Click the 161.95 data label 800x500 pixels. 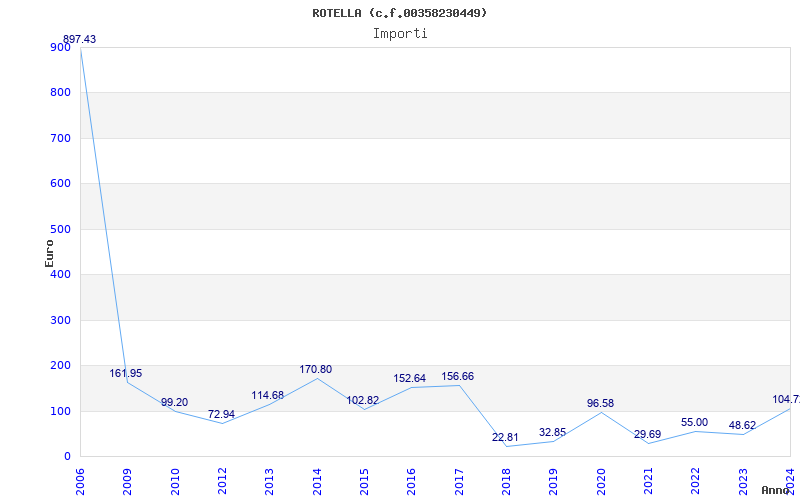126,373
